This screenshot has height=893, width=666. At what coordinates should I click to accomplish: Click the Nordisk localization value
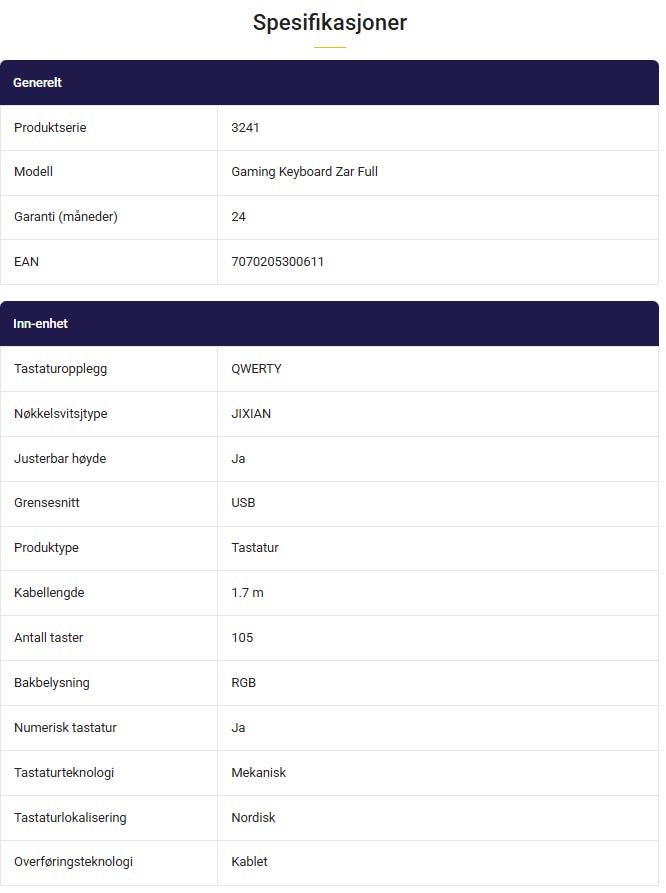(253, 818)
